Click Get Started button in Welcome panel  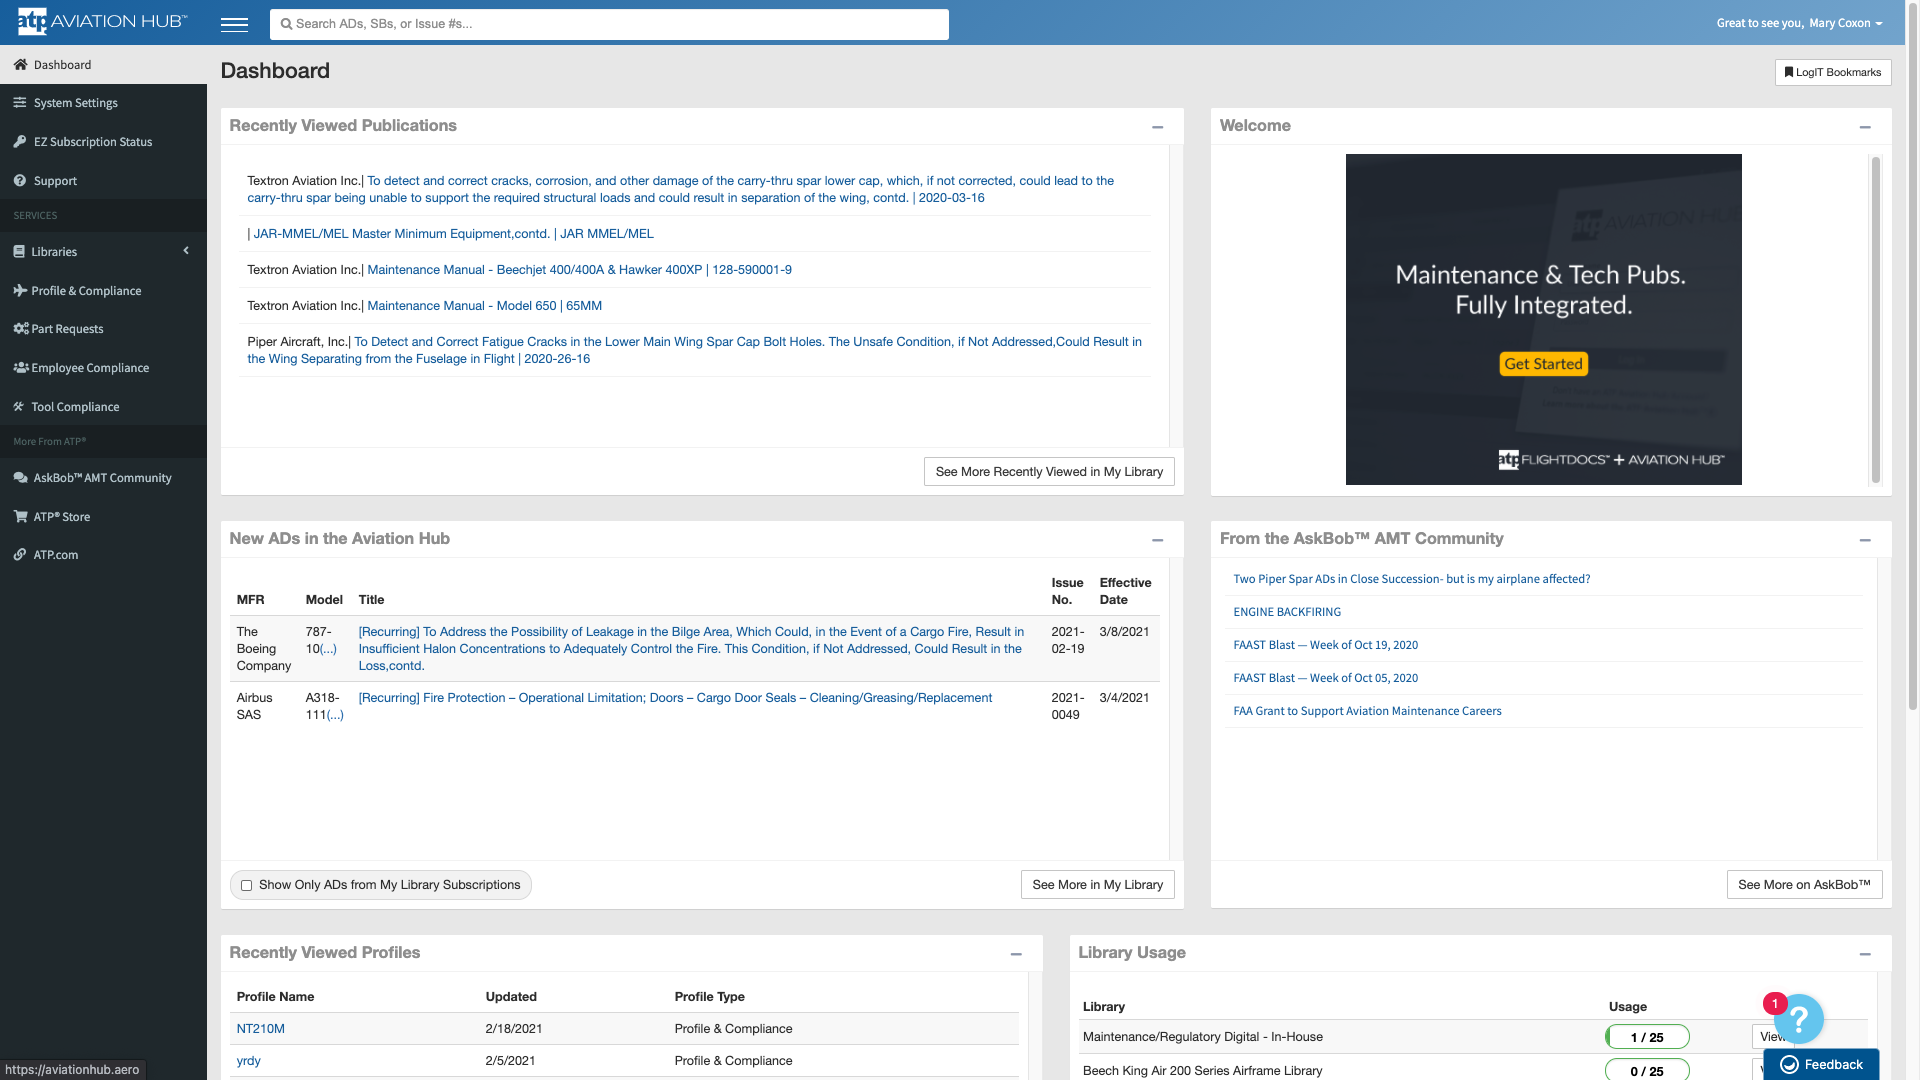[1543, 363]
